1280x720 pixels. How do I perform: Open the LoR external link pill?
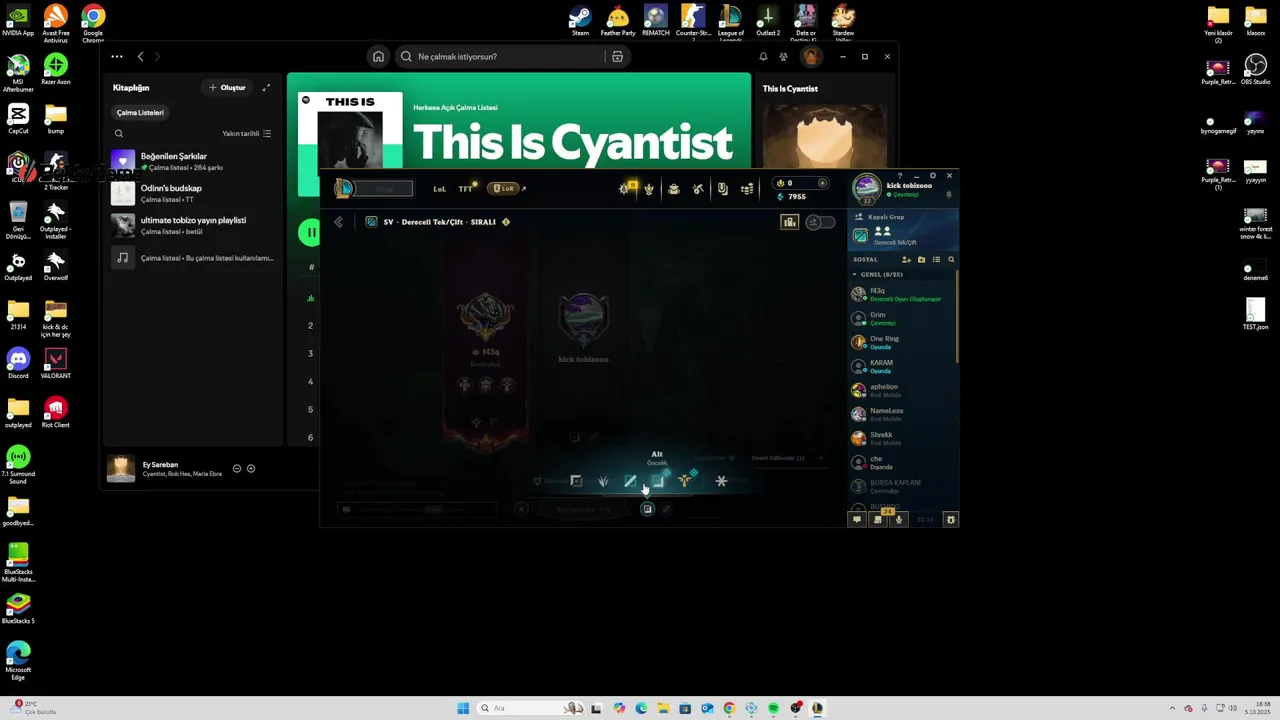tap(503, 188)
